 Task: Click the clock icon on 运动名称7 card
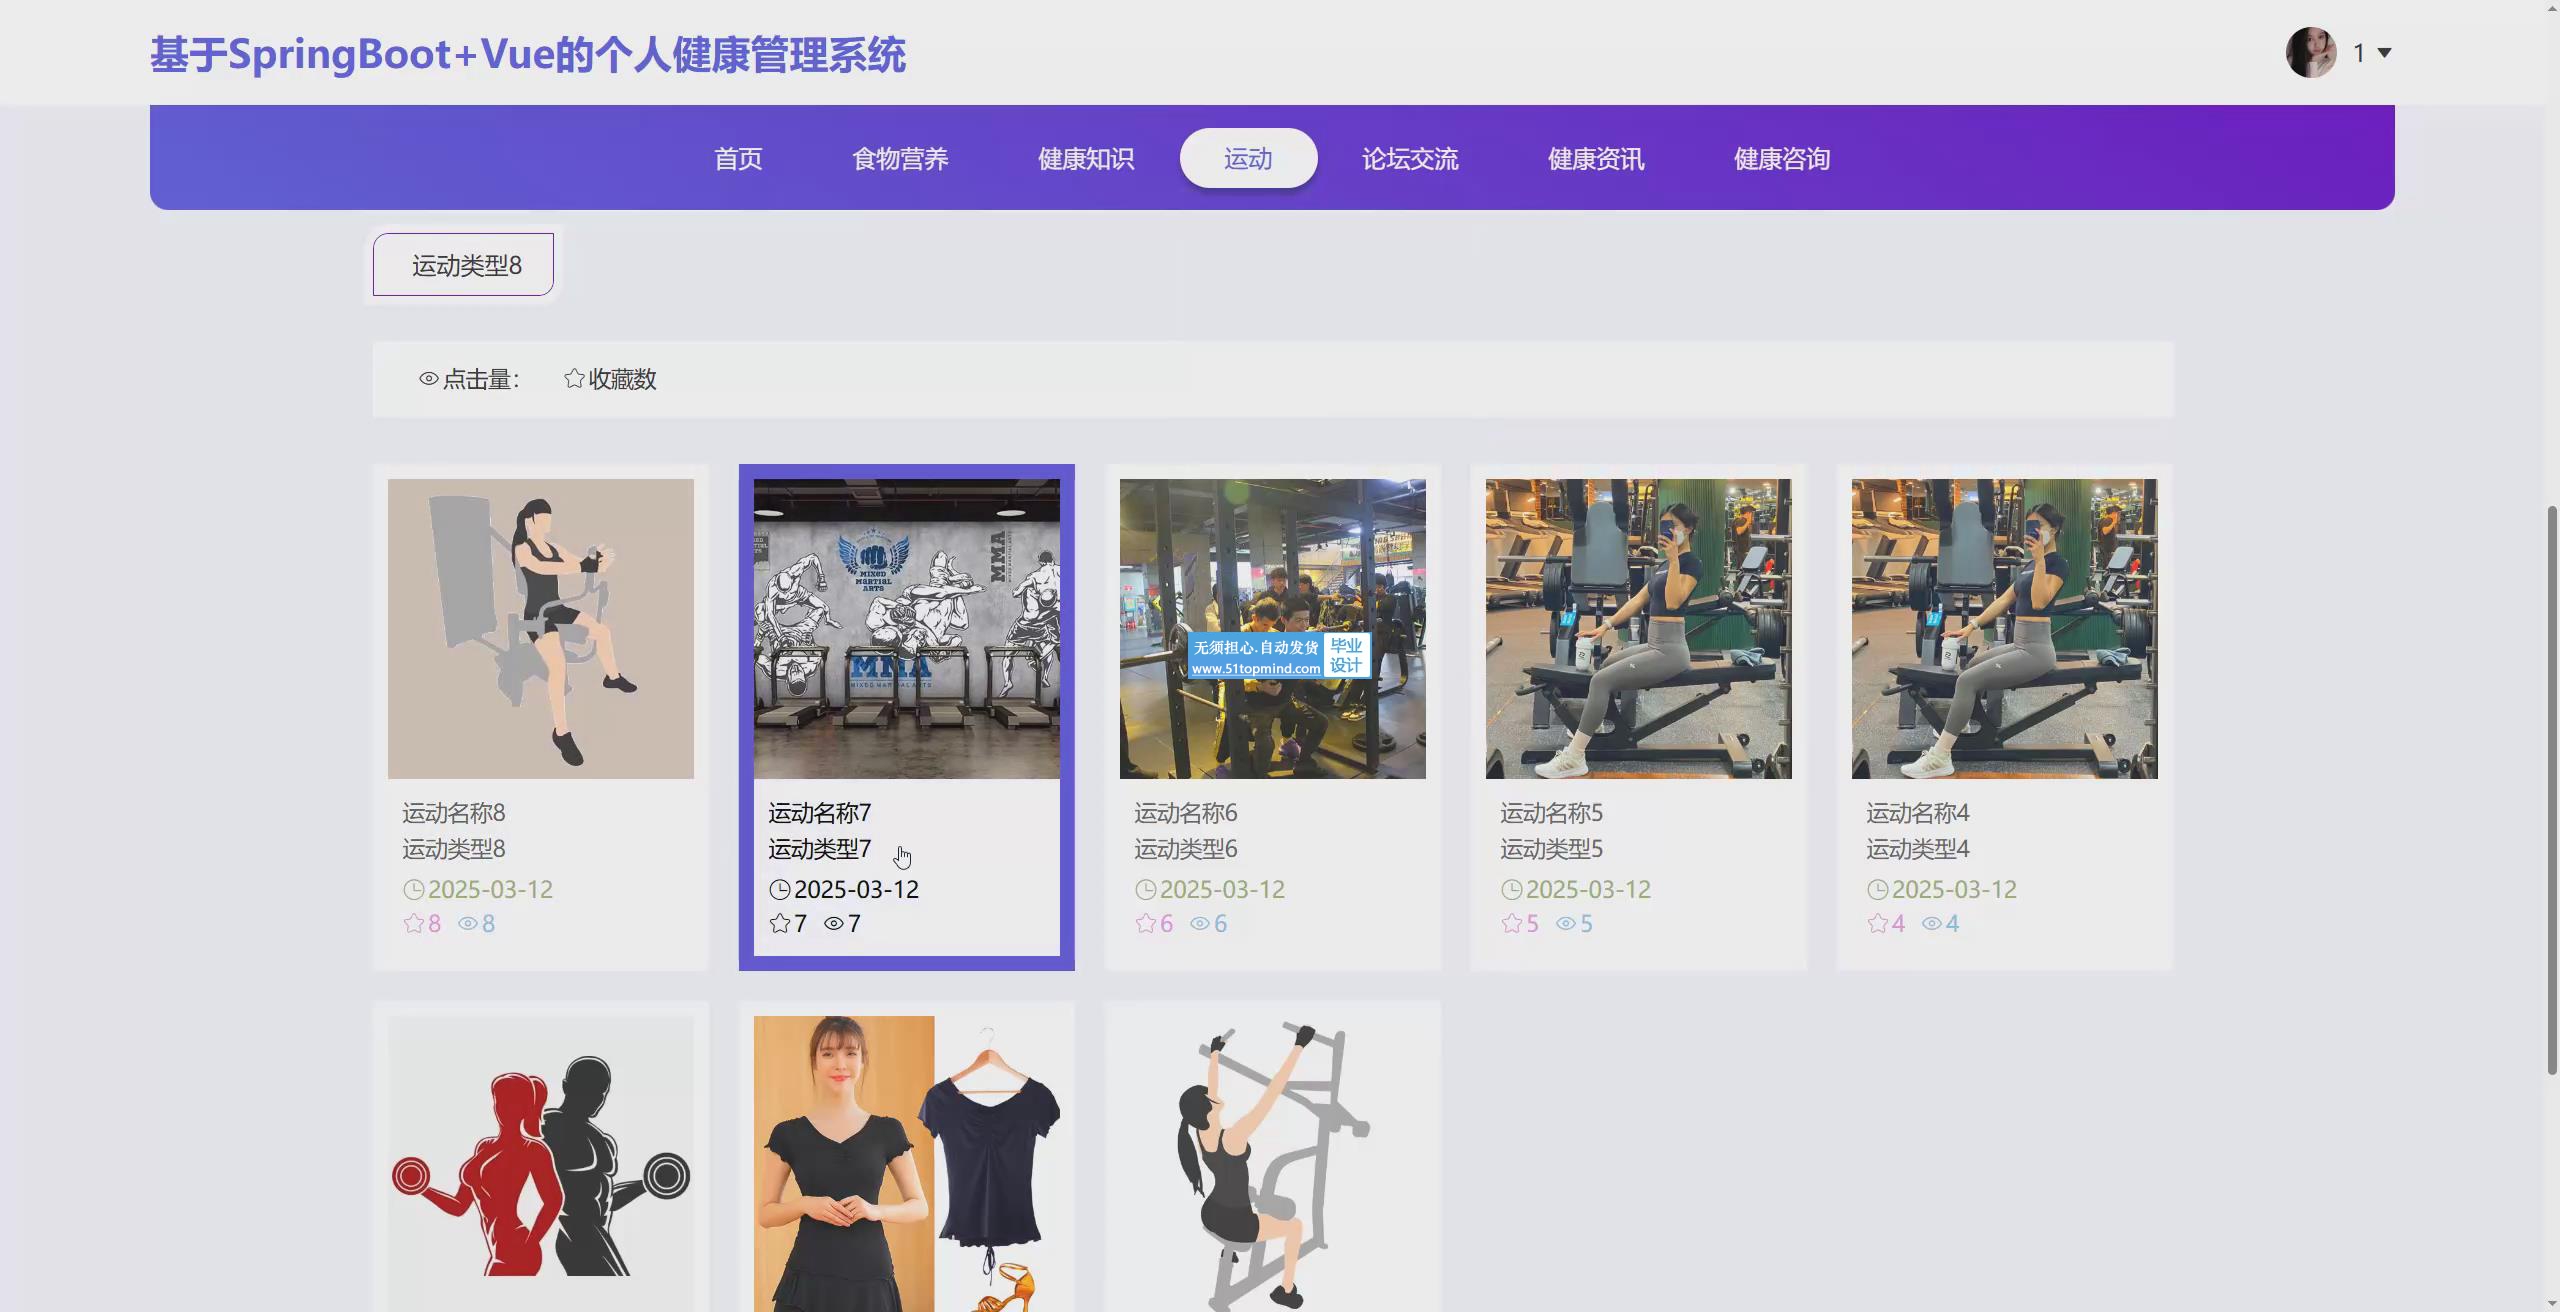pyautogui.click(x=779, y=889)
